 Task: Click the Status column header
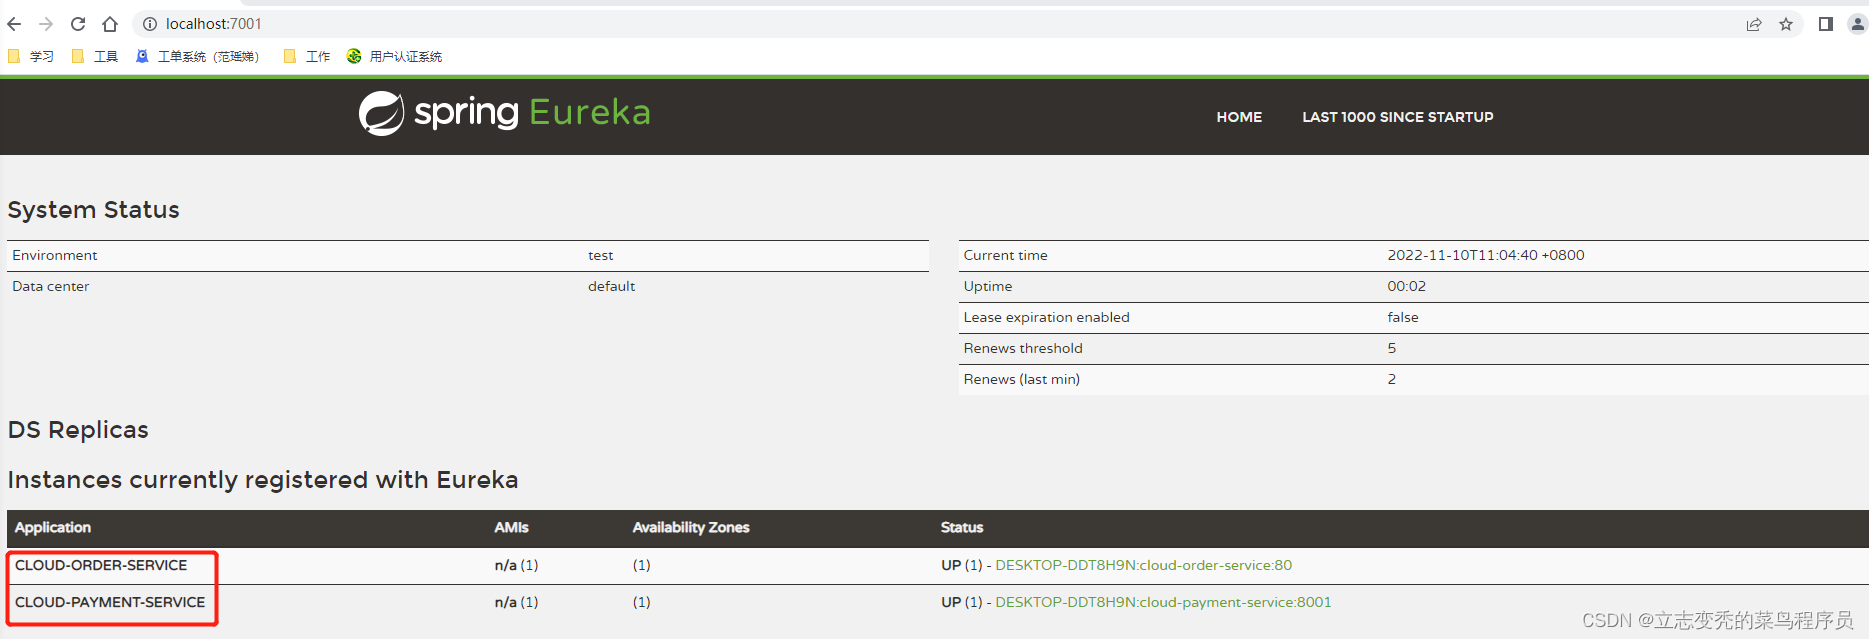pyautogui.click(x=962, y=527)
